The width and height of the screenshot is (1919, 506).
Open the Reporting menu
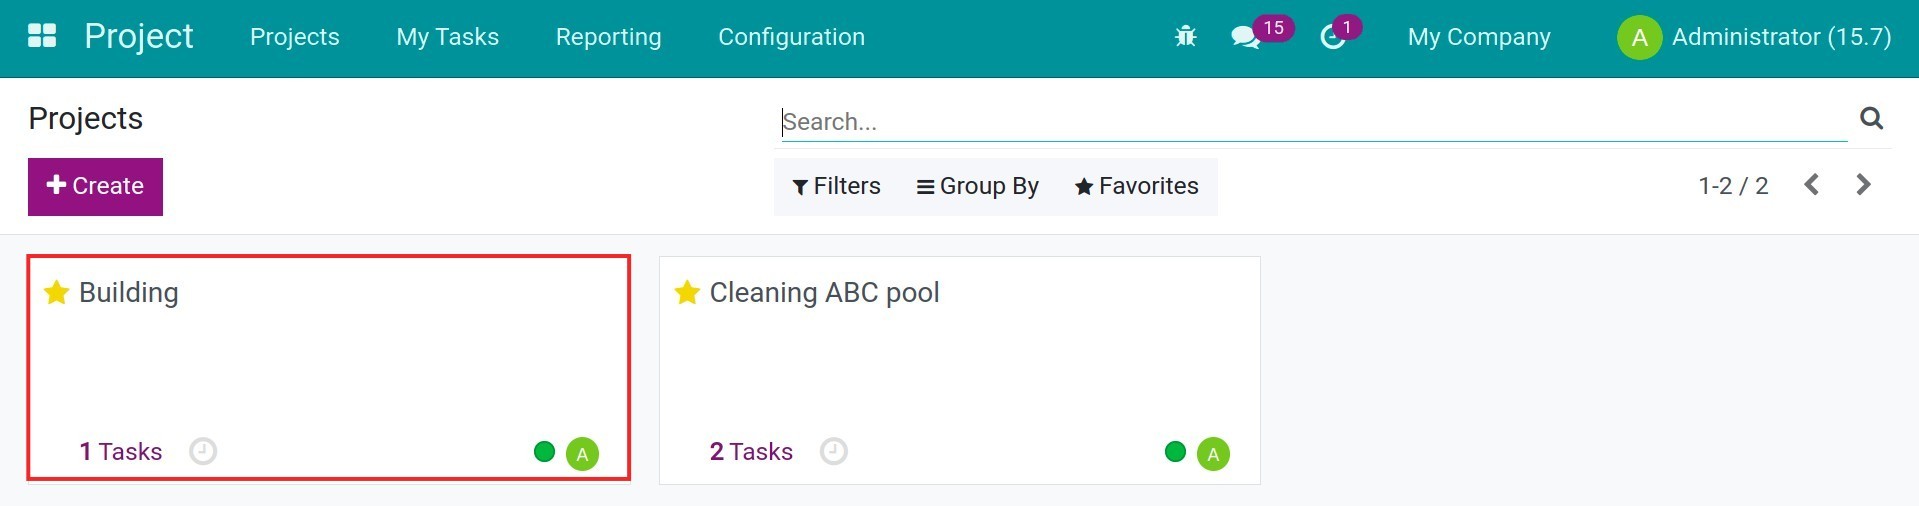tap(608, 37)
